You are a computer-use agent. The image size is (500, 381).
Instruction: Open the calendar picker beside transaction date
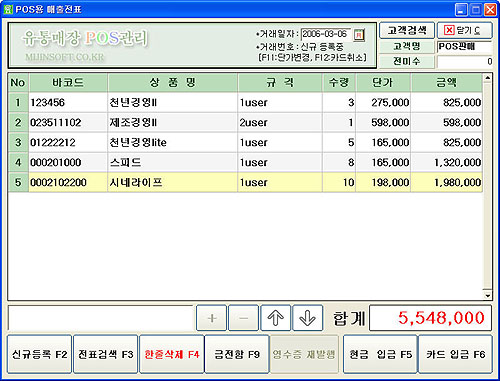click(x=359, y=34)
